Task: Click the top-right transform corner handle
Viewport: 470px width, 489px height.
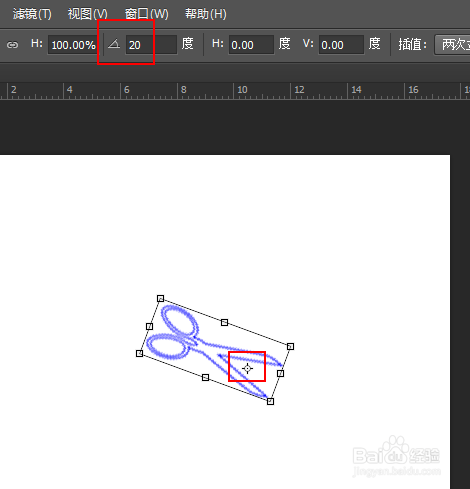Action: (290, 347)
